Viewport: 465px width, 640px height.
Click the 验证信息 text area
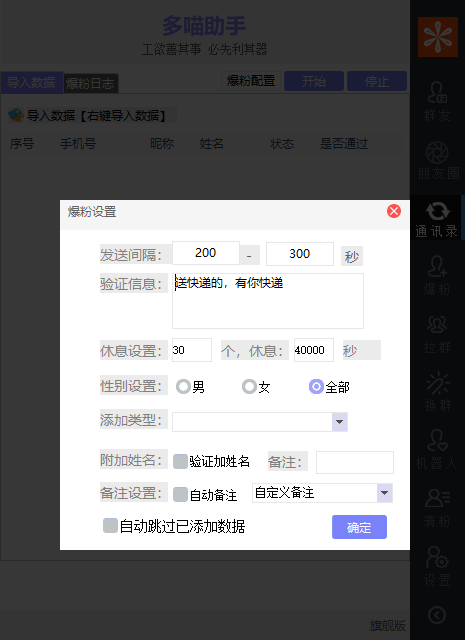268,301
